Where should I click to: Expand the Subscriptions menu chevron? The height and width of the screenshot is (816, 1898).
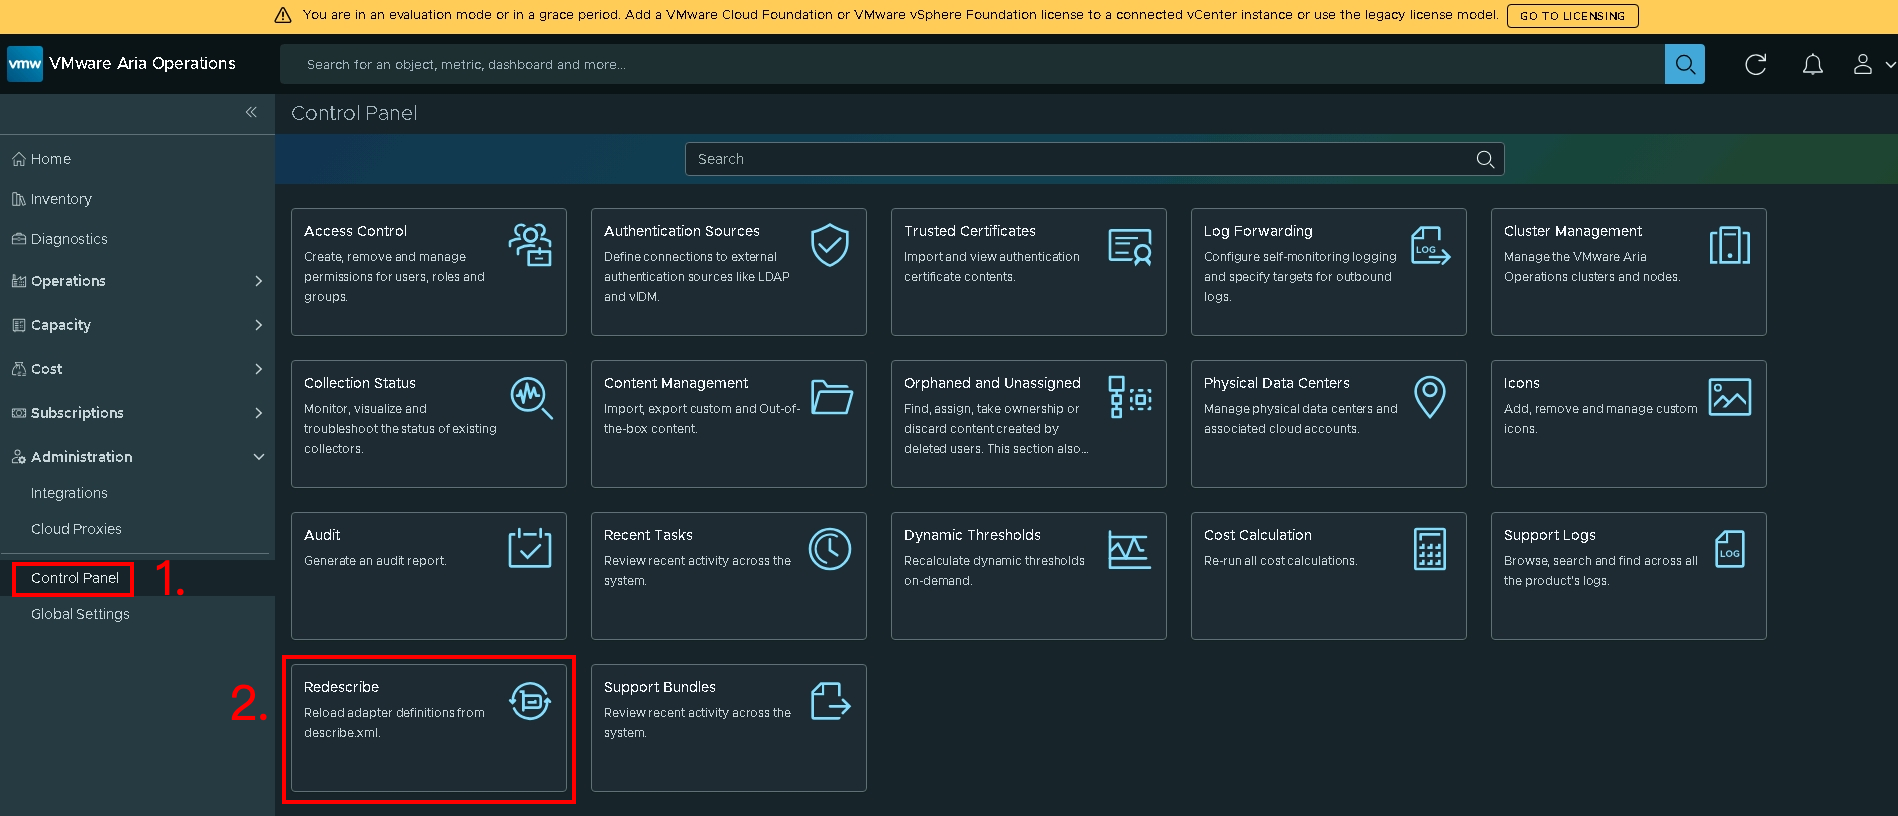coord(258,413)
